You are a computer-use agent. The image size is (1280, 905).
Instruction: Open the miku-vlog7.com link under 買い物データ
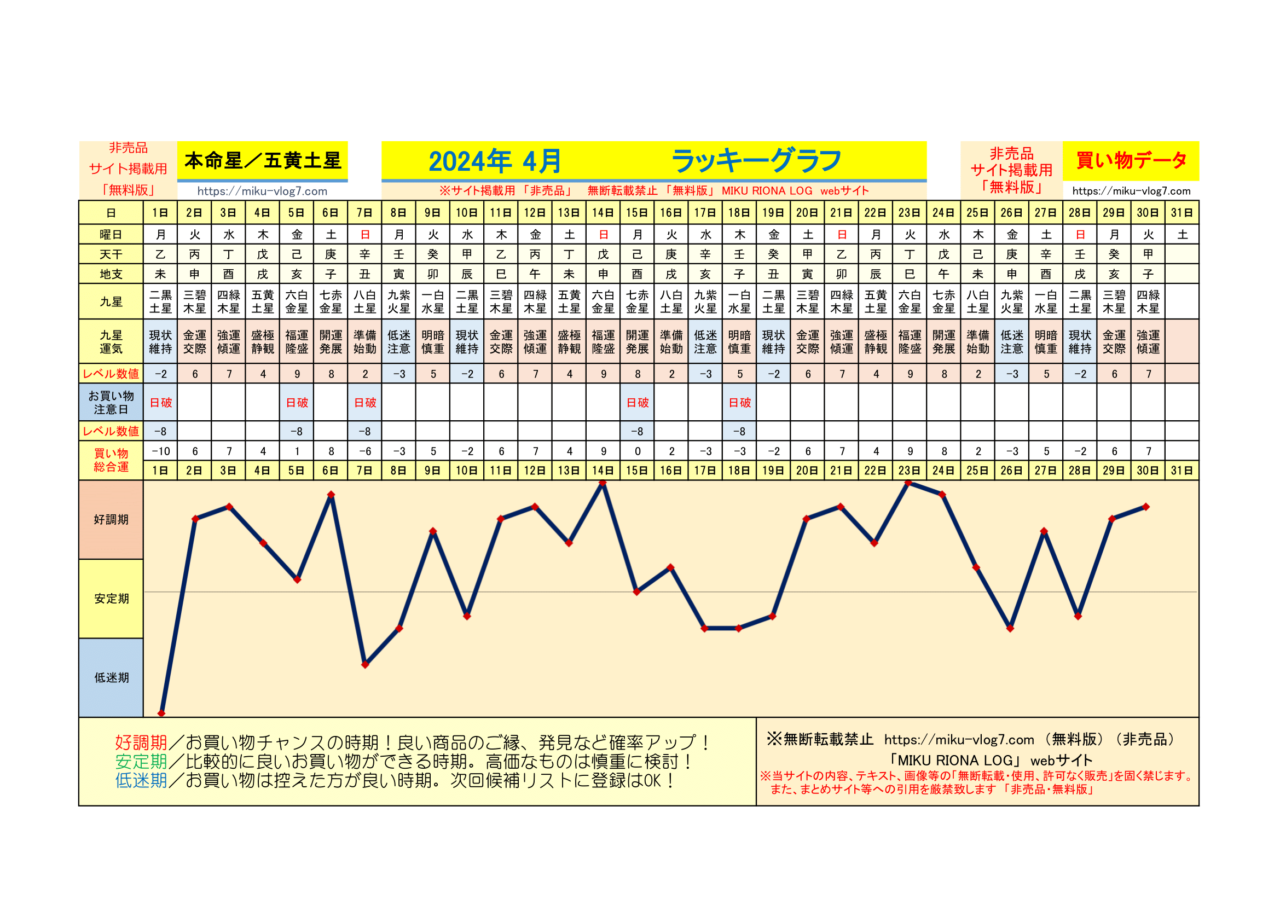point(1131,191)
